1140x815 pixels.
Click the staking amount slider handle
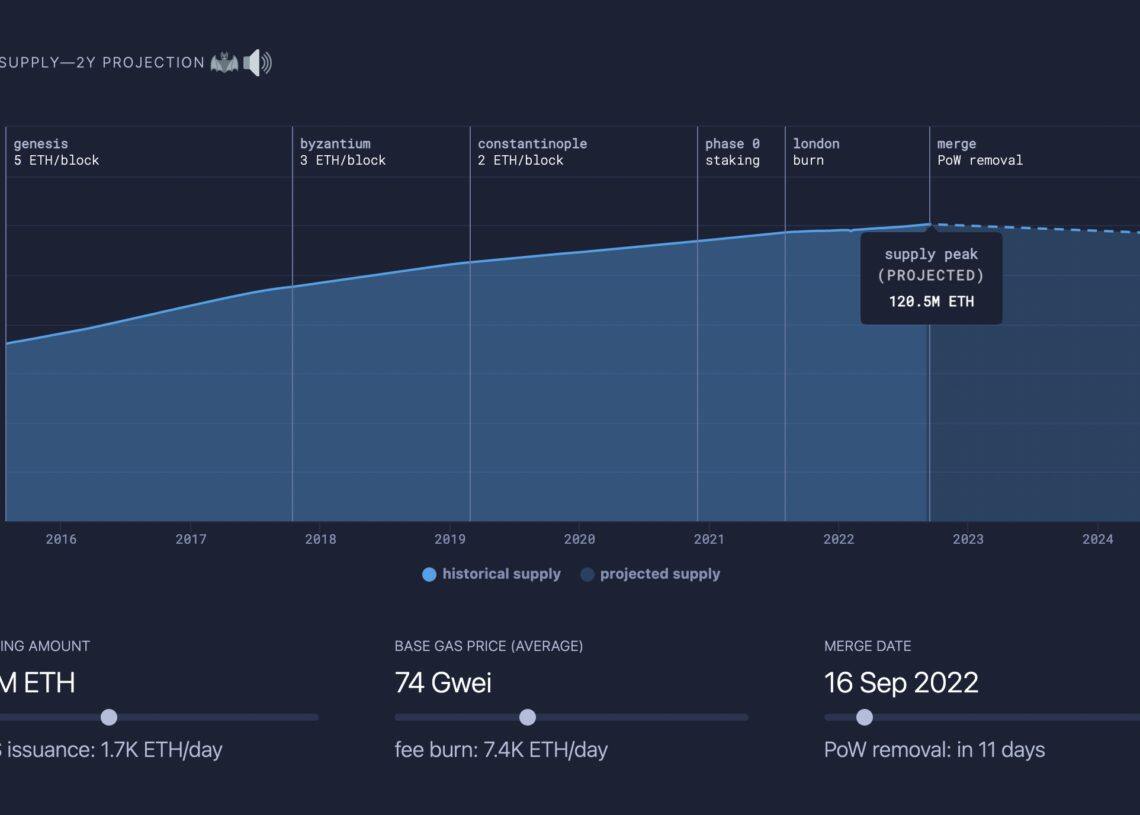point(109,717)
